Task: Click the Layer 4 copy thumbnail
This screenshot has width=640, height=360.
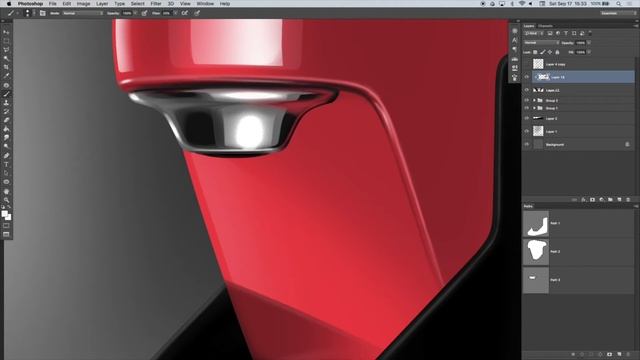Action: tap(538, 64)
